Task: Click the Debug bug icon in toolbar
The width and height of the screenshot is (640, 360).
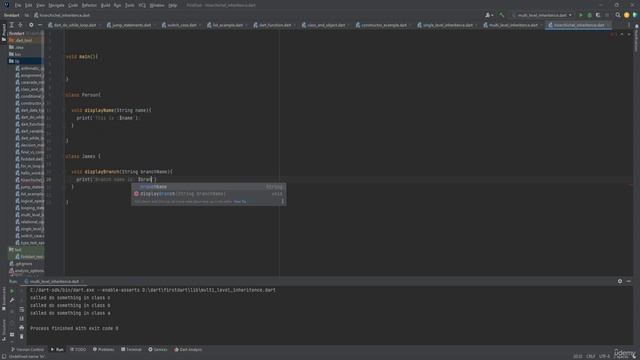Action: tap(589, 15)
